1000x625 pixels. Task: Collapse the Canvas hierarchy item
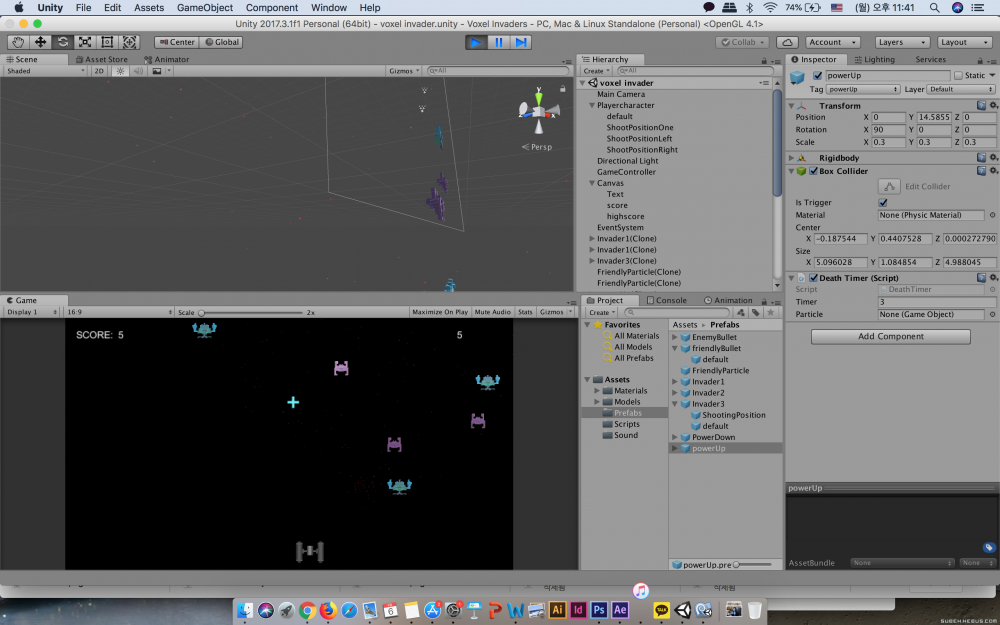pyautogui.click(x=592, y=183)
